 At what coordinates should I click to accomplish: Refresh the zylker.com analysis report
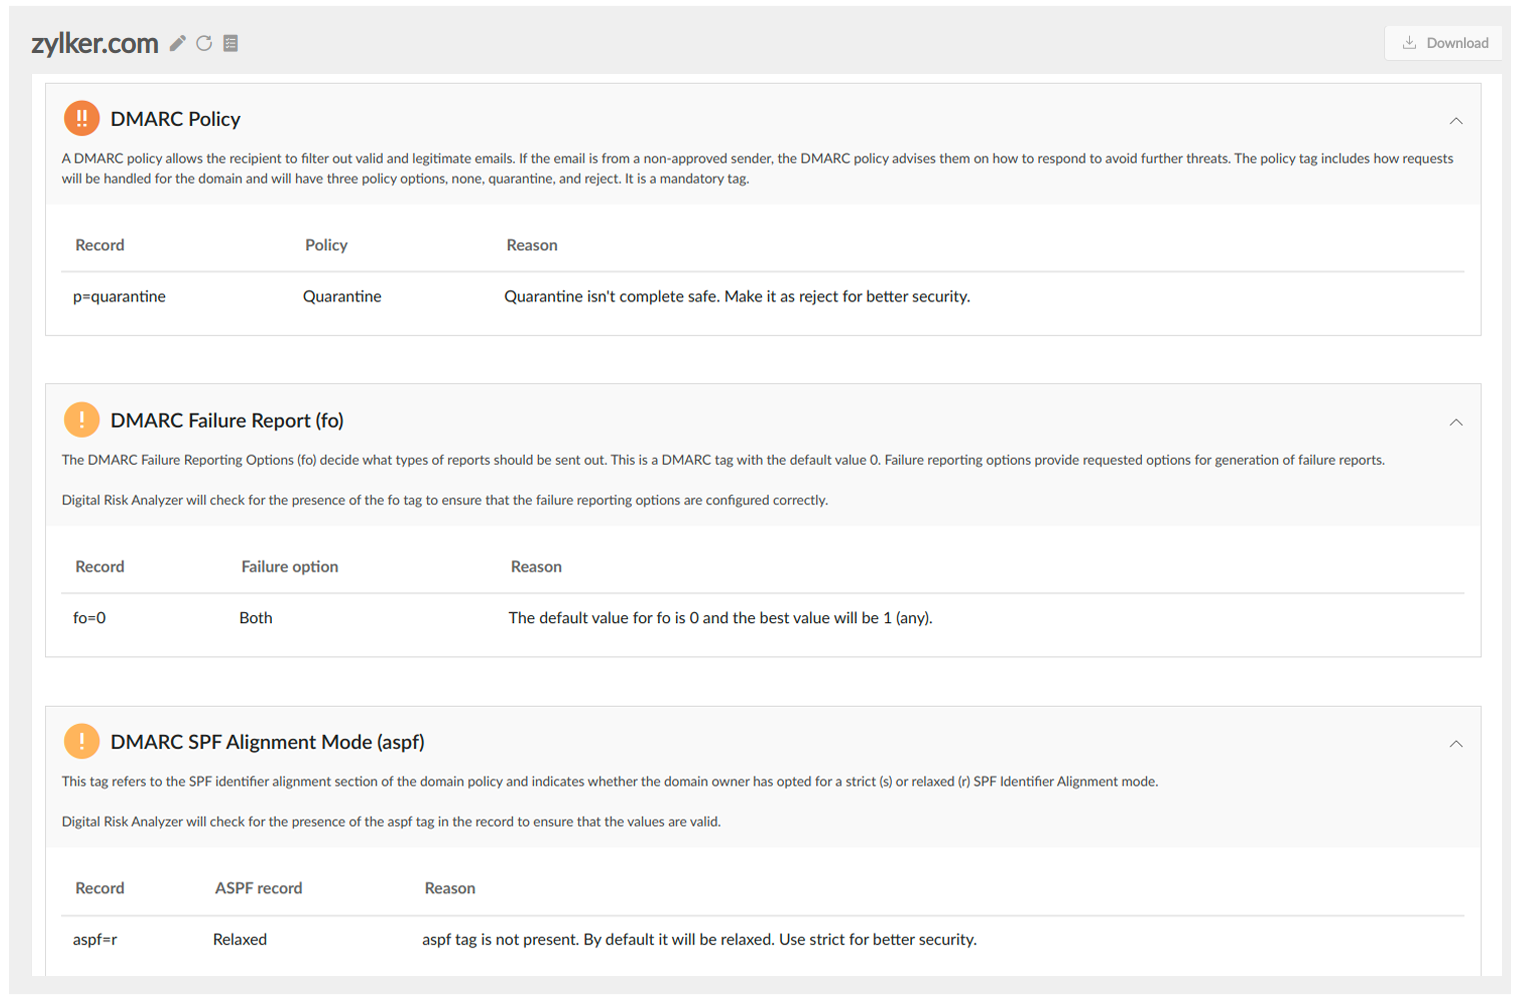204,43
